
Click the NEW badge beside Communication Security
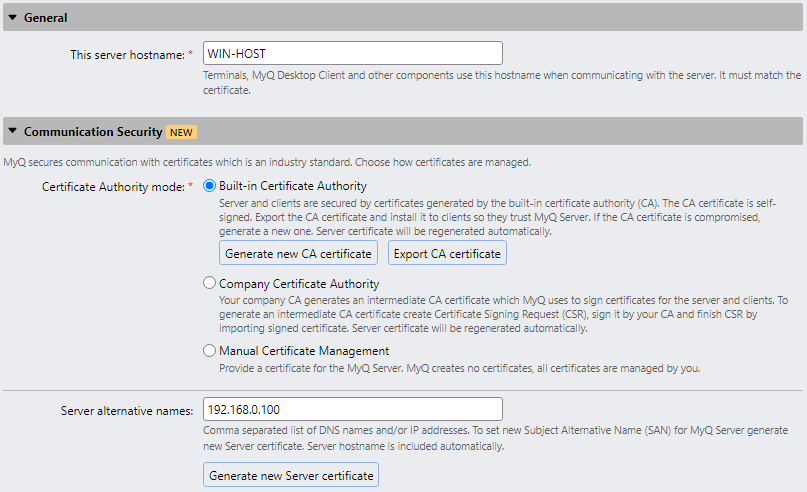(181, 132)
